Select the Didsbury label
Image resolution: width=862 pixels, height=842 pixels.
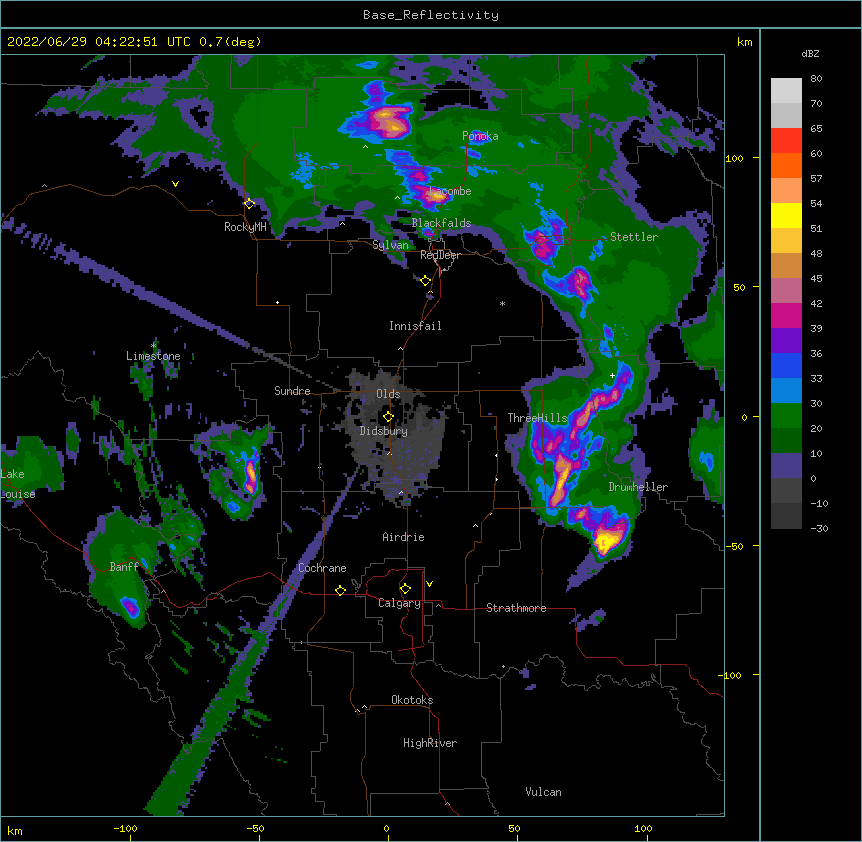(384, 431)
